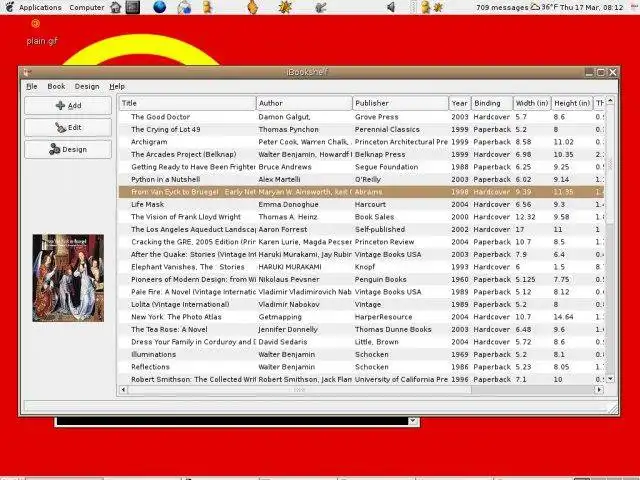640x480 pixels.
Task: Select The Tea Rose: A Novel row
Action: 361,329
